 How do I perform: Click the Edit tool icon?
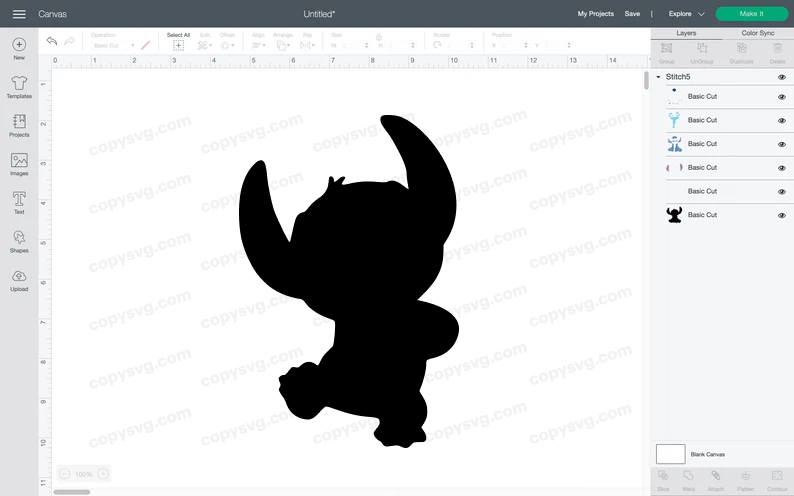tap(203, 46)
